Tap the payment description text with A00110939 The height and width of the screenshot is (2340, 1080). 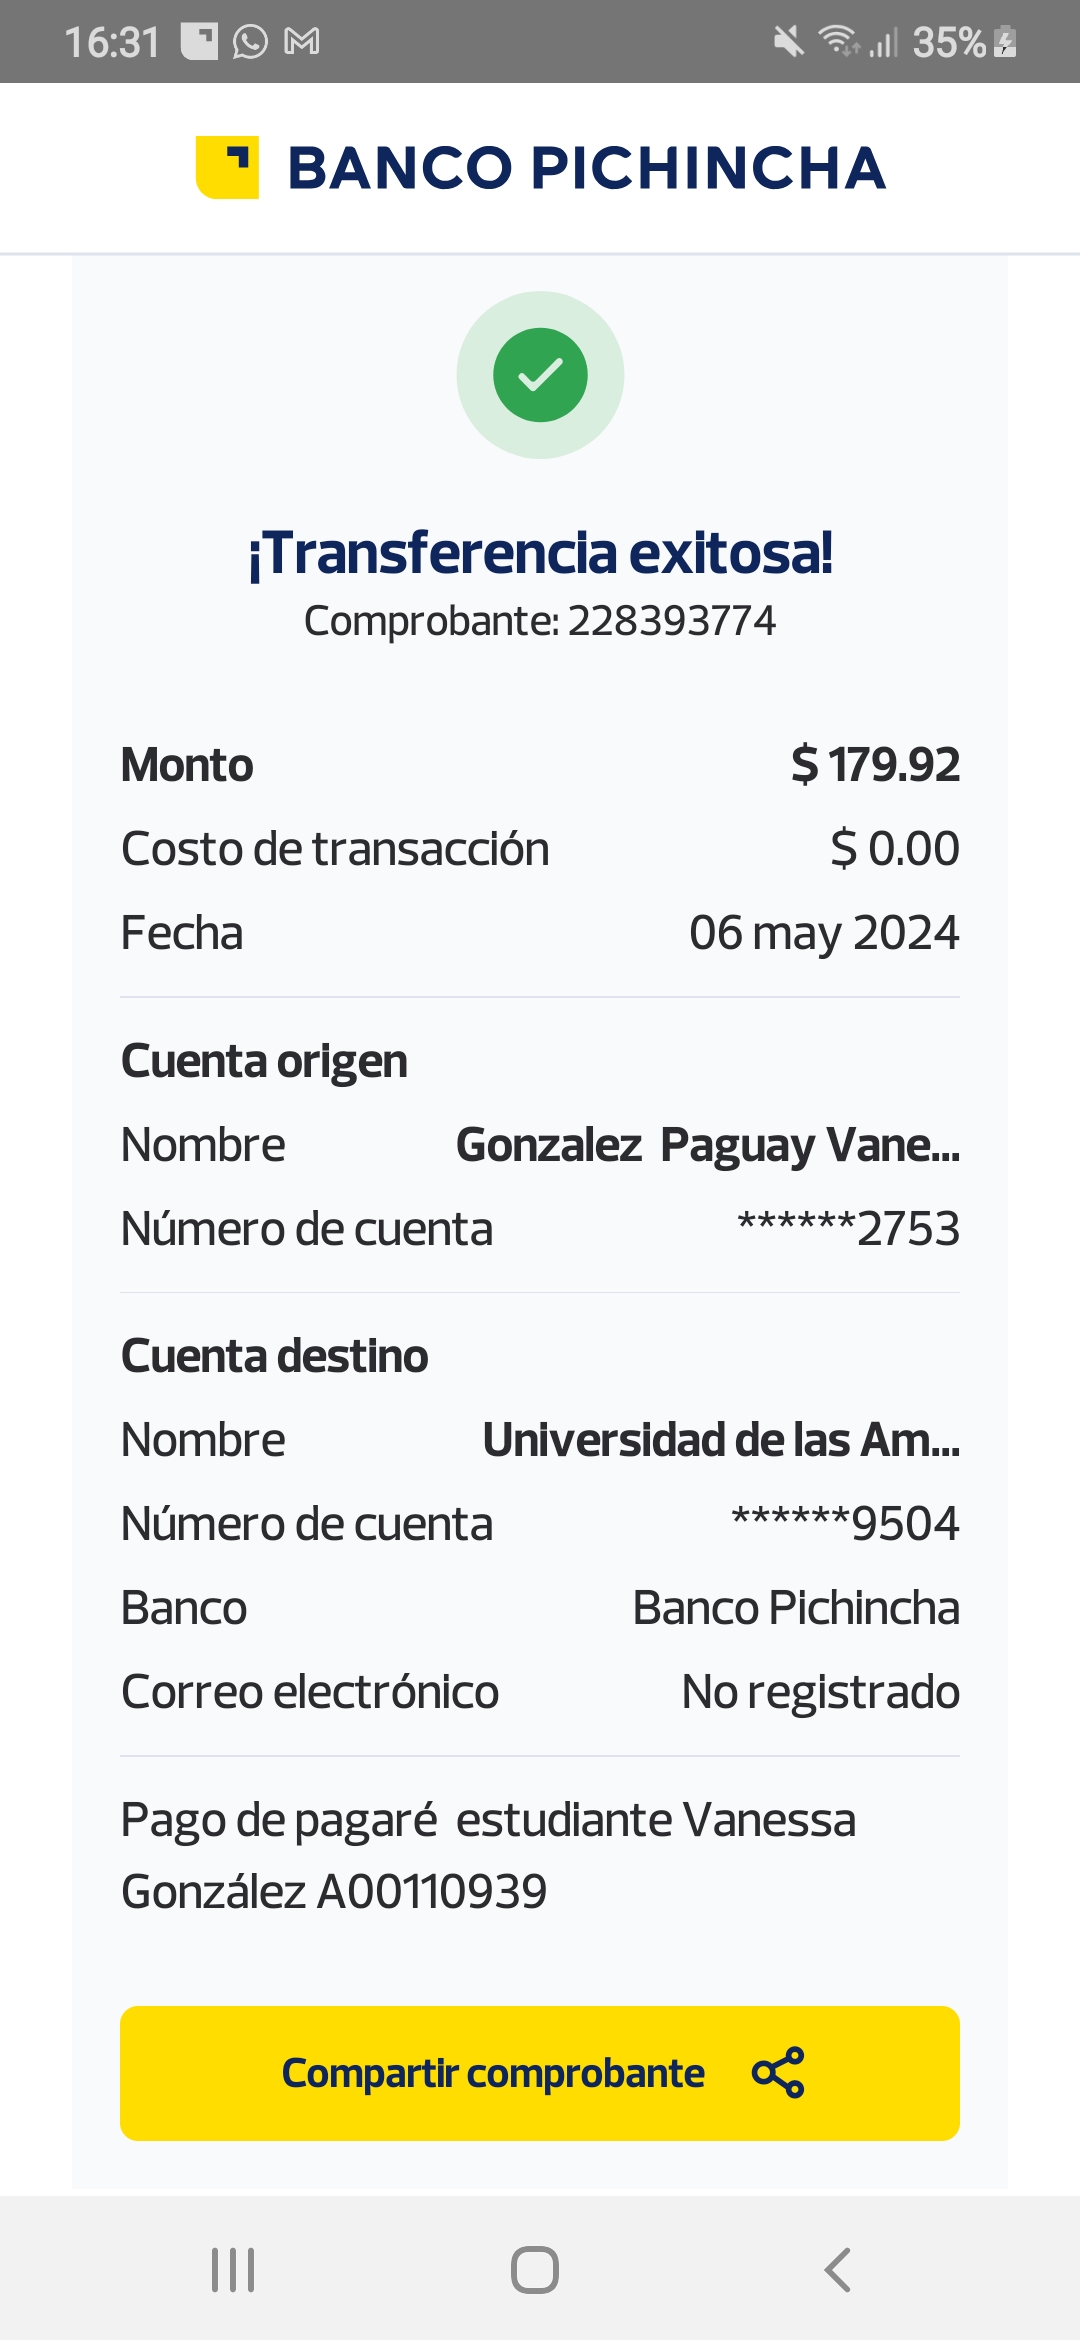pyautogui.click(x=488, y=1855)
